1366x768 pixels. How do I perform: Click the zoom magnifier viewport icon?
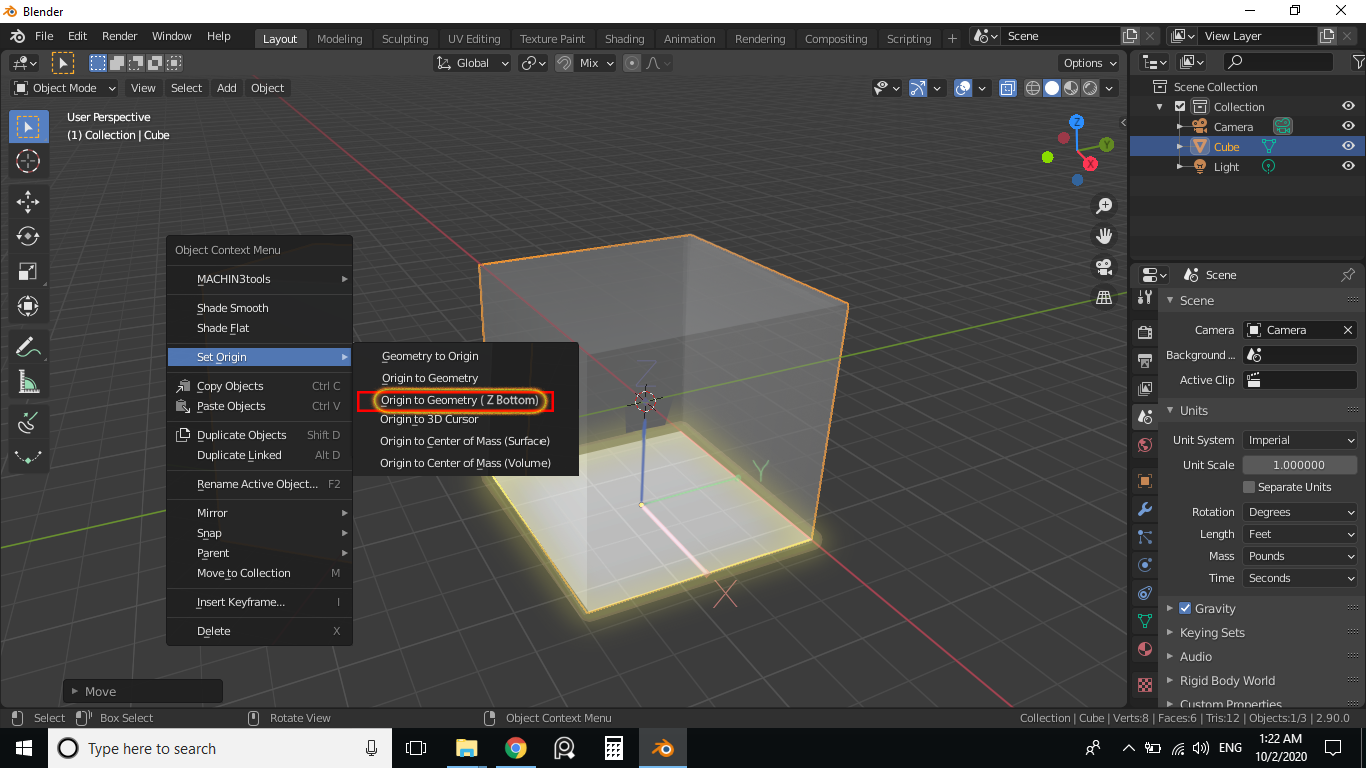1104,206
